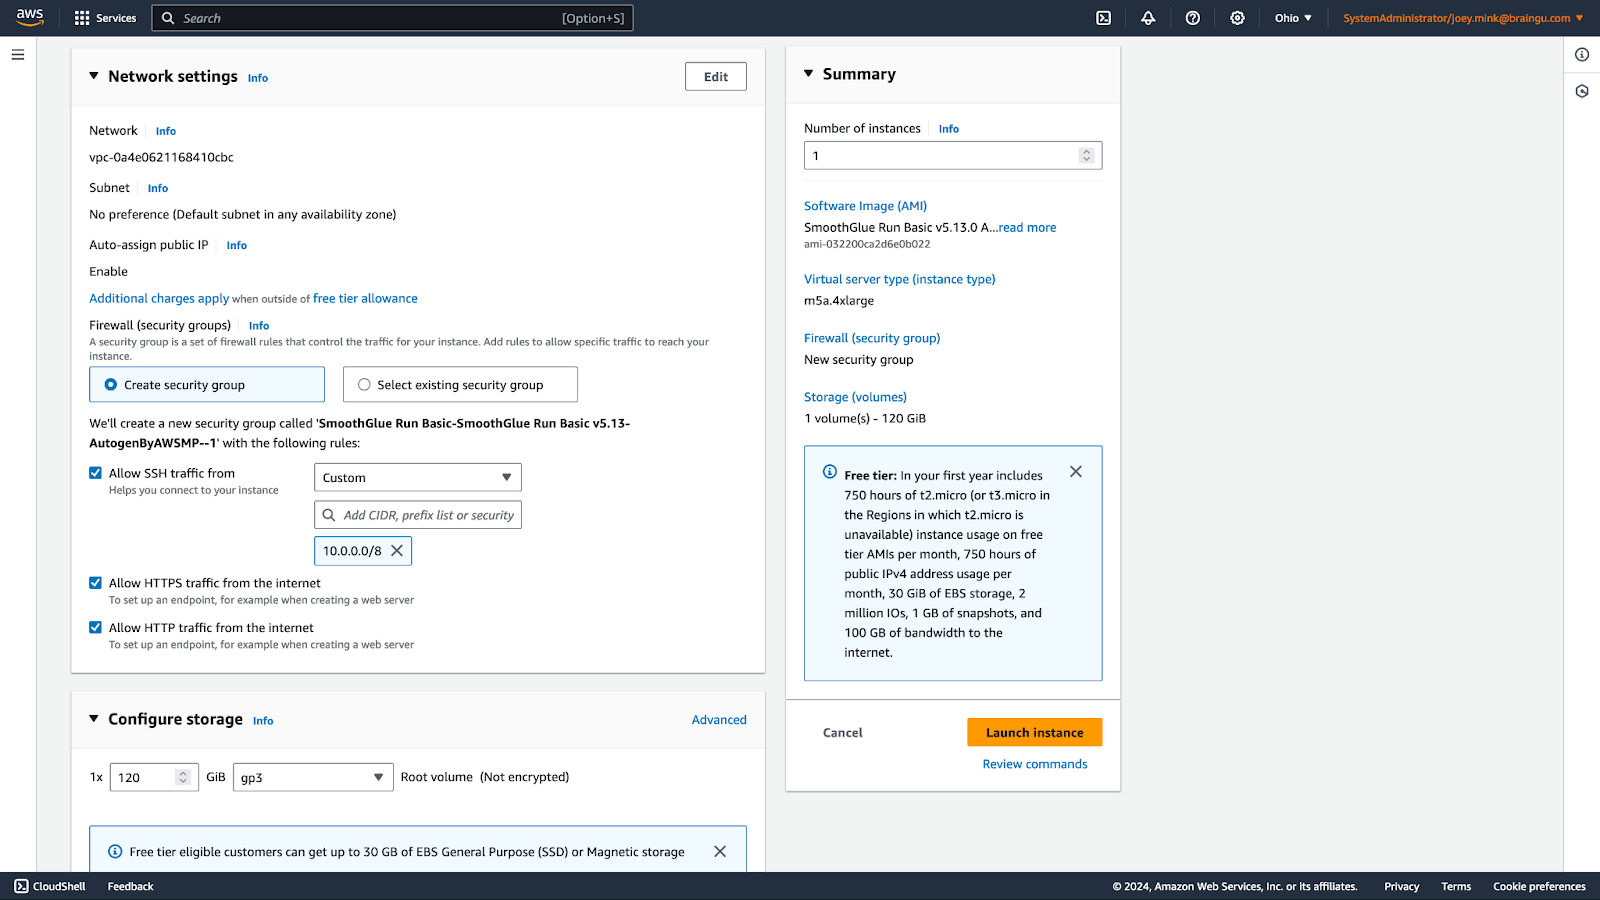The image size is (1600, 900).
Task: Click Cancel in the Summary panel
Action: tap(843, 733)
